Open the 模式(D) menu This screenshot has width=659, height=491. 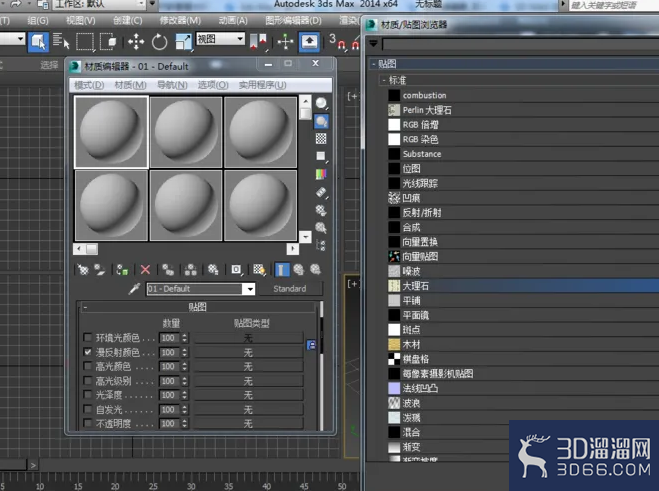click(89, 85)
